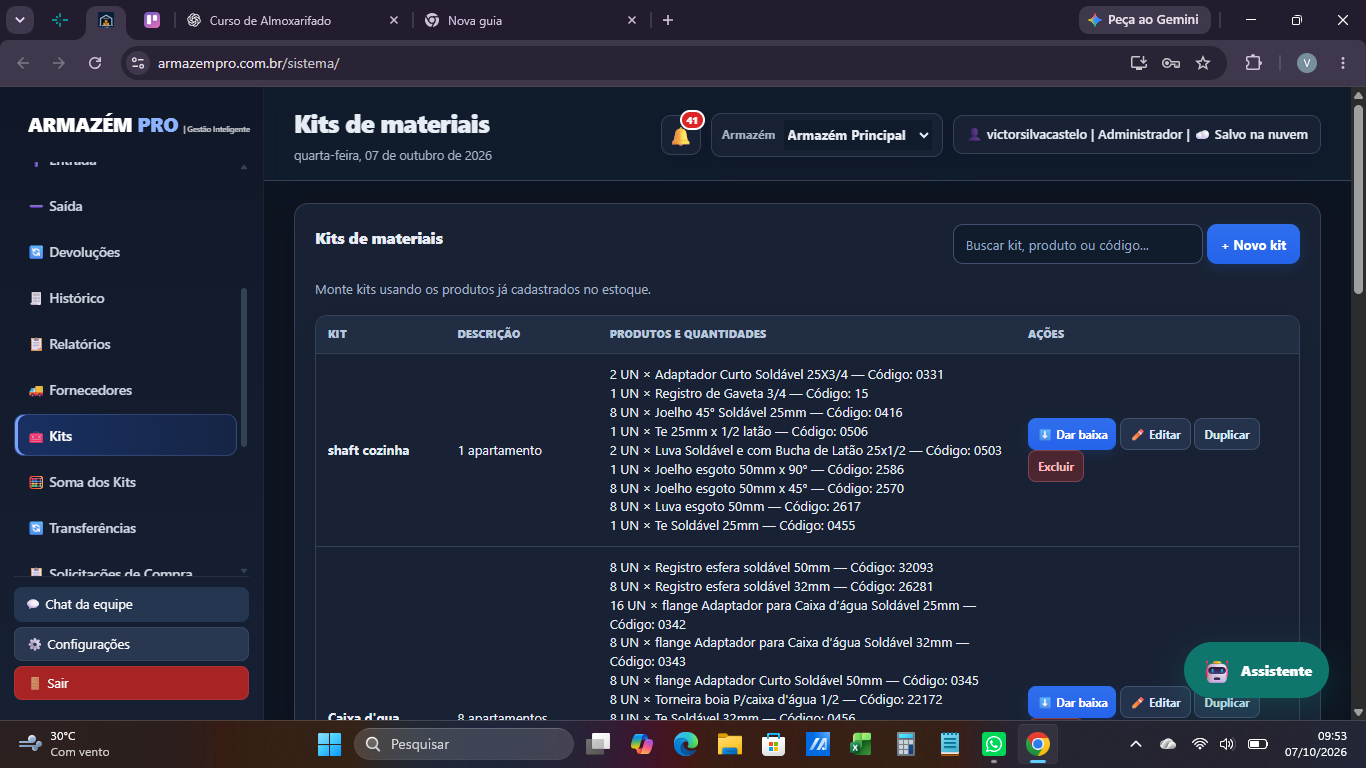Open Chat da equipe
Image resolution: width=1366 pixels, height=768 pixels.
pyautogui.click(x=131, y=604)
